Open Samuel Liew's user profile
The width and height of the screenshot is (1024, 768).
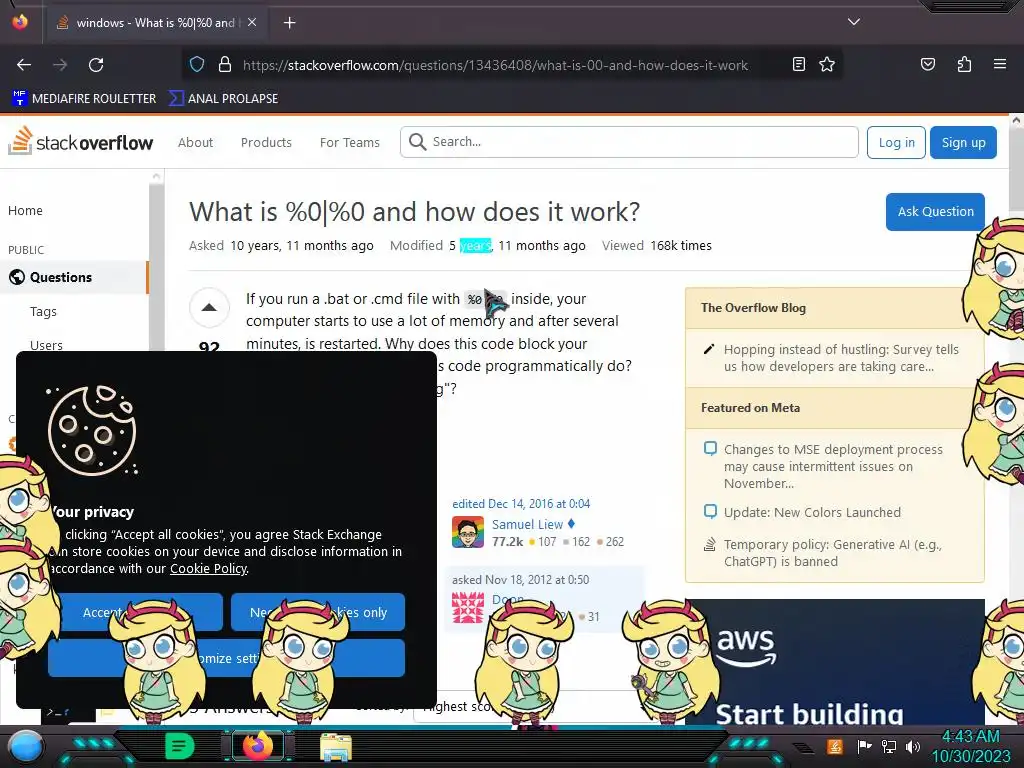pyautogui.click(x=527, y=524)
